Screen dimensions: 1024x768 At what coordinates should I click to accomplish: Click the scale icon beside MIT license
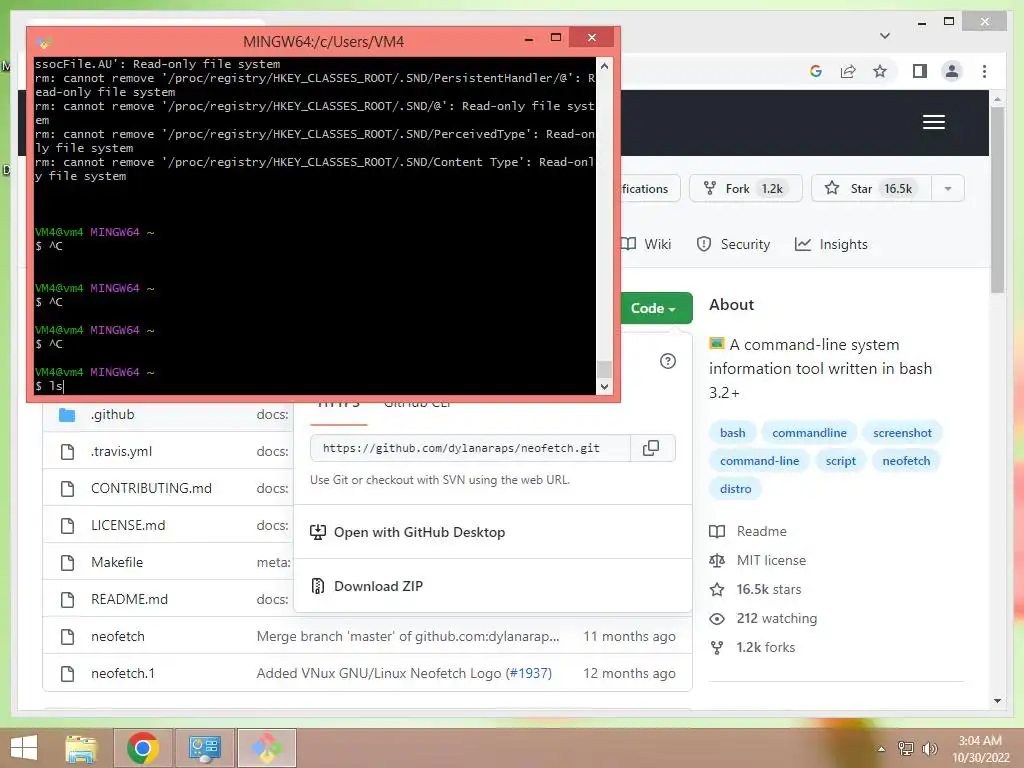coord(716,560)
